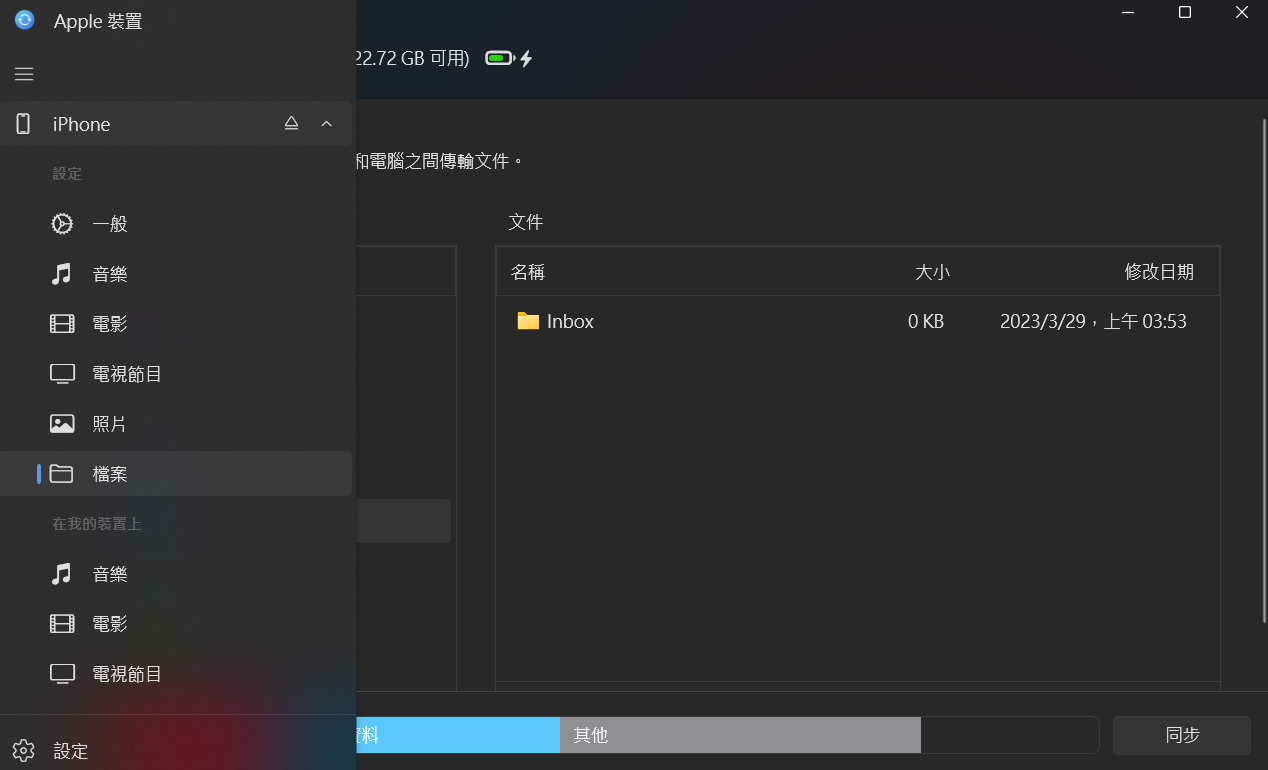Screen dimensions: 1268x770
Task: Click the film icon for 電影 under 設定
Action: point(62,324)
